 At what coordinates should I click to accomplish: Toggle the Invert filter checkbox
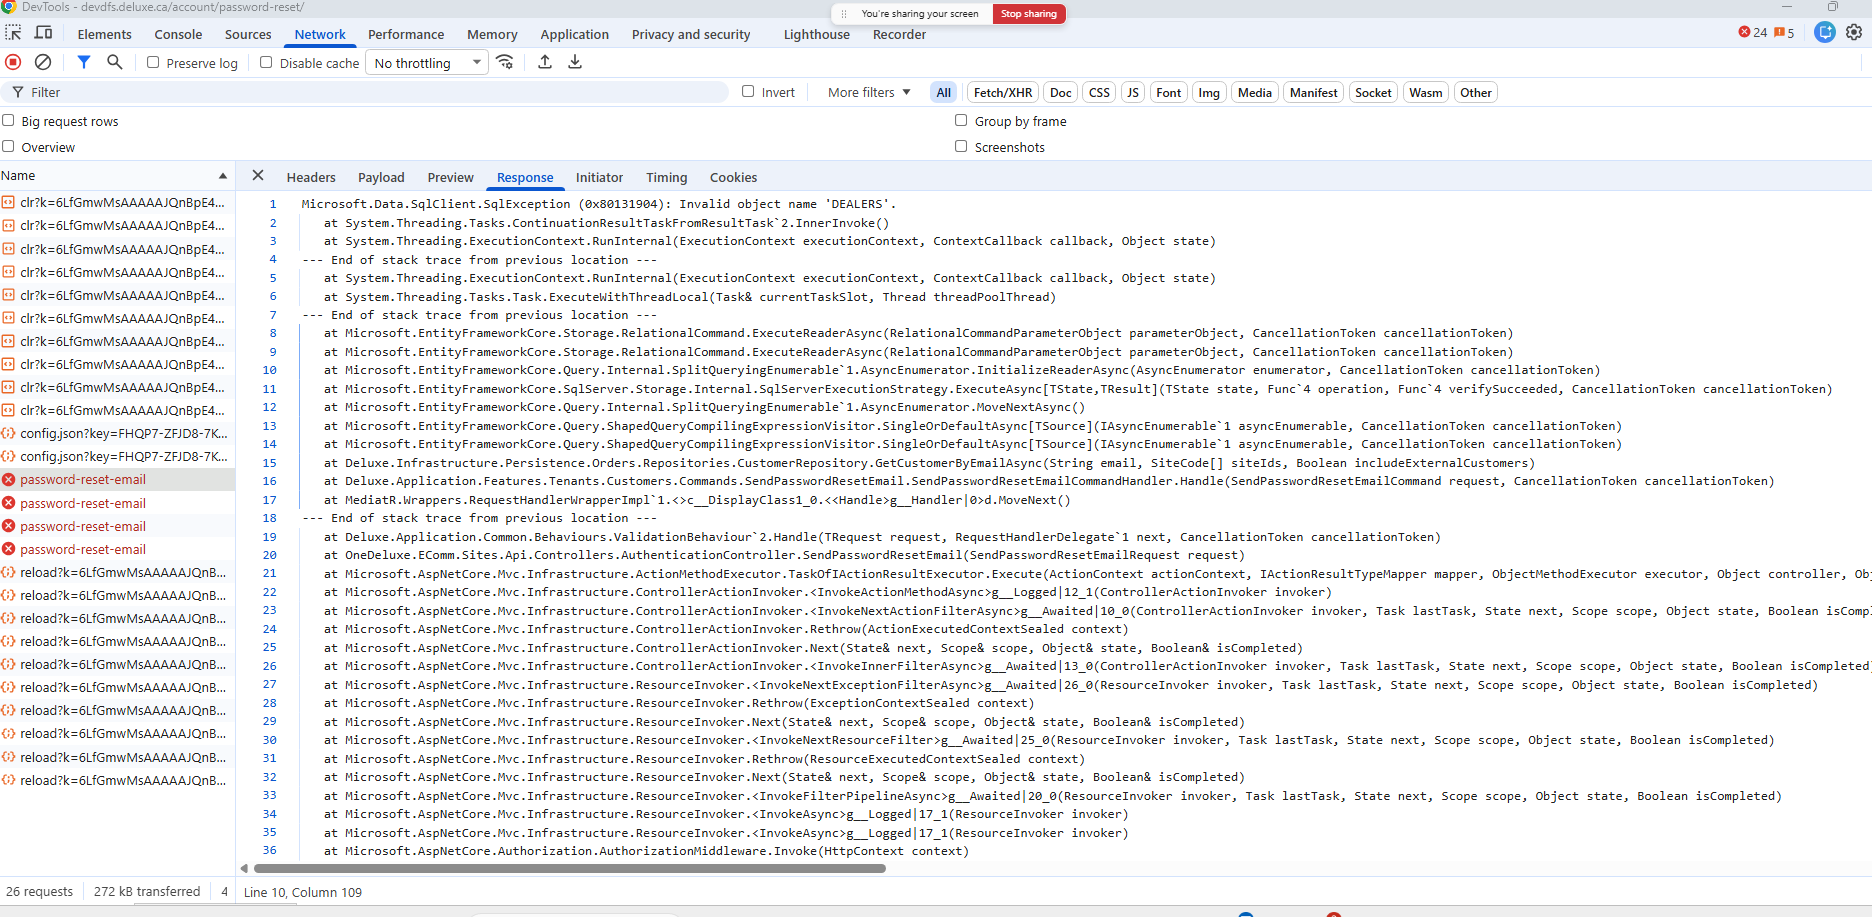click(x=748, y=92)
